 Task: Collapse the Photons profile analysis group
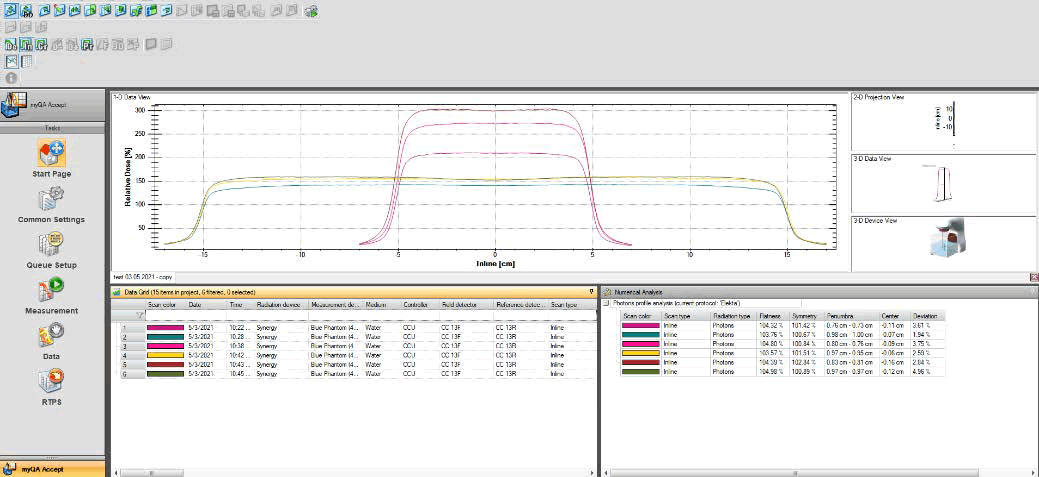click(607, 301)
